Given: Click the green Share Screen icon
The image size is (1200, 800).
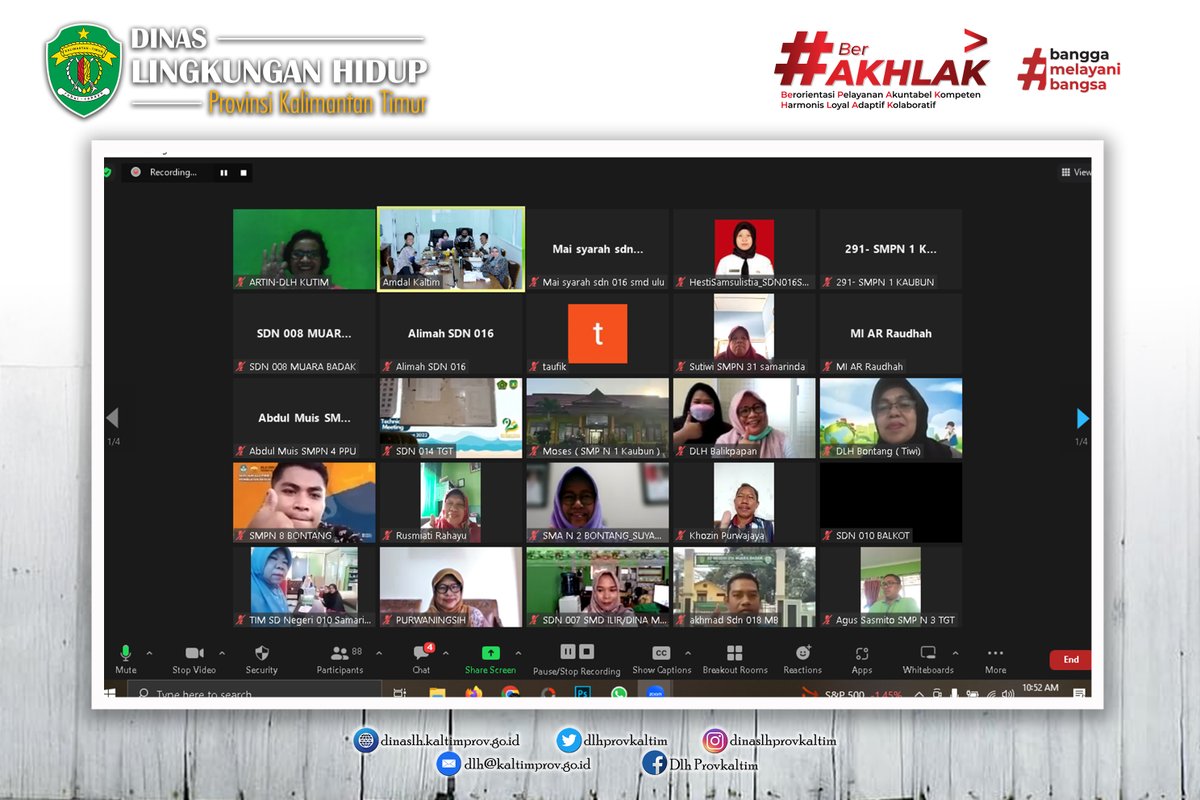Looking at the screenshot, I should click(x=490, y=653).
